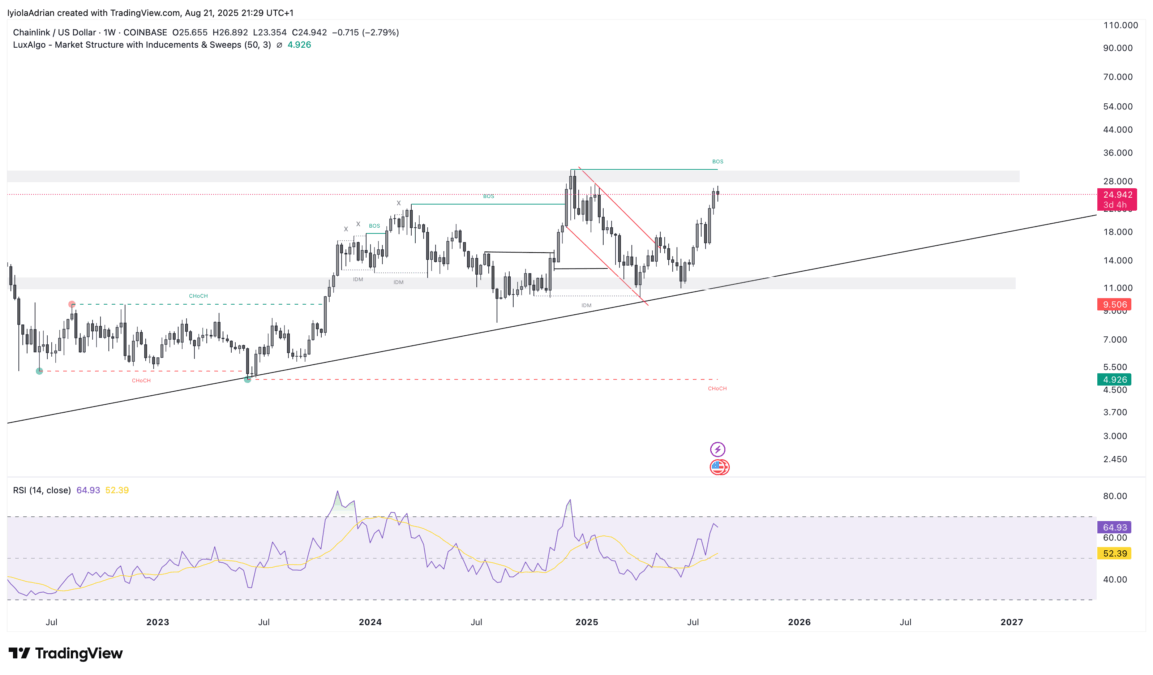
Task: Click the red 9.506 price label
Action: [x=1114, y=304]
